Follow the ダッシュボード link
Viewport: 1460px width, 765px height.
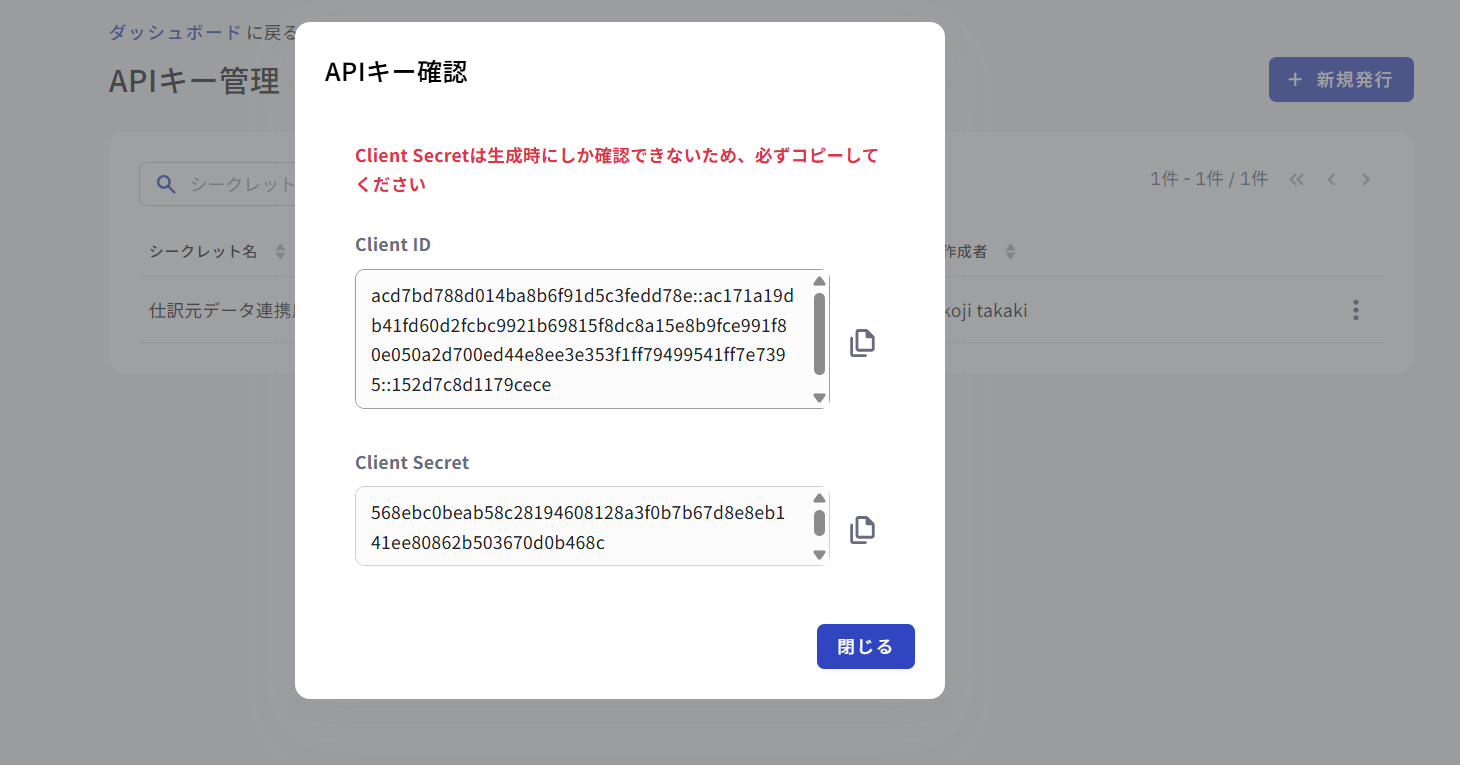tap(174, 32)
